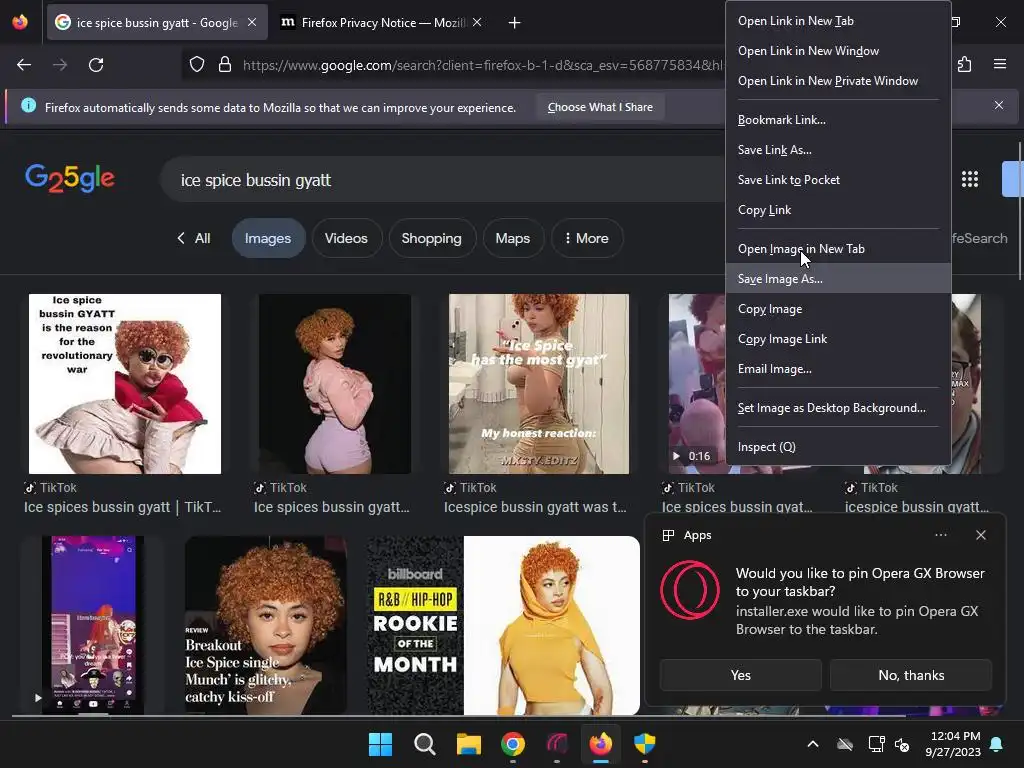Select the Images tab

[268, 238]
